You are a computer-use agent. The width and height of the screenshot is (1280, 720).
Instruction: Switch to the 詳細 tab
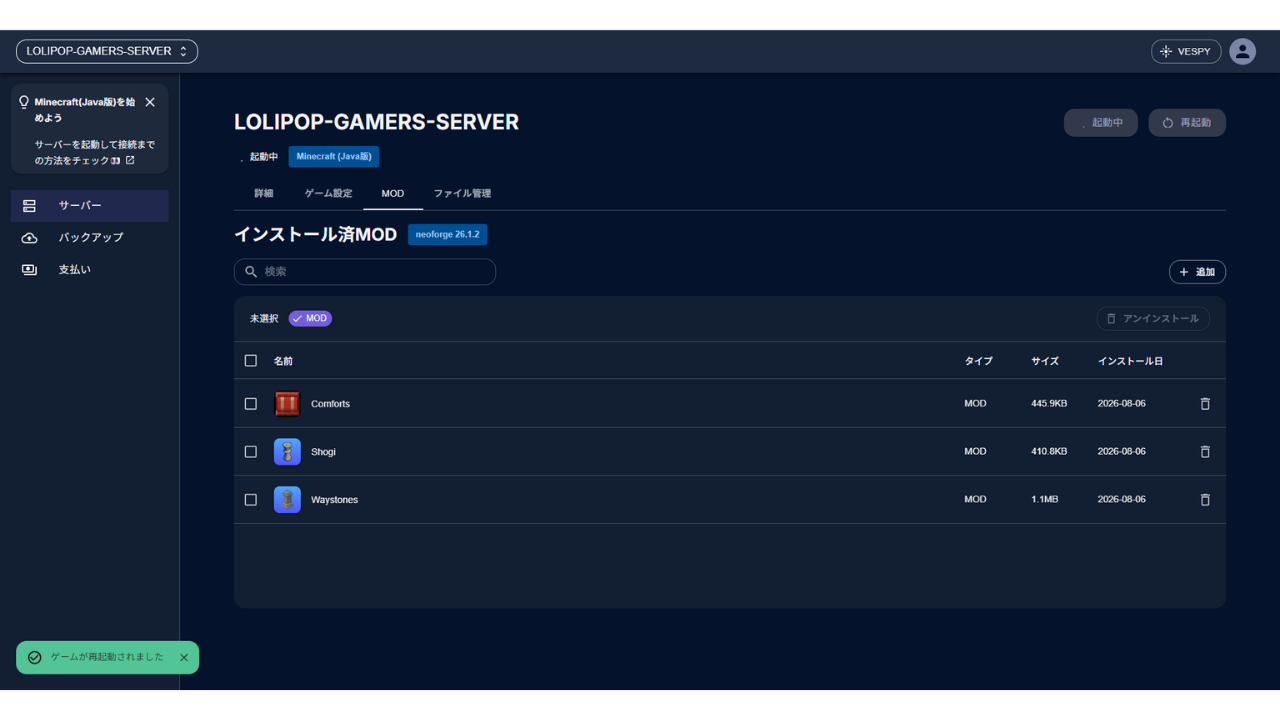tap(264, 194)
